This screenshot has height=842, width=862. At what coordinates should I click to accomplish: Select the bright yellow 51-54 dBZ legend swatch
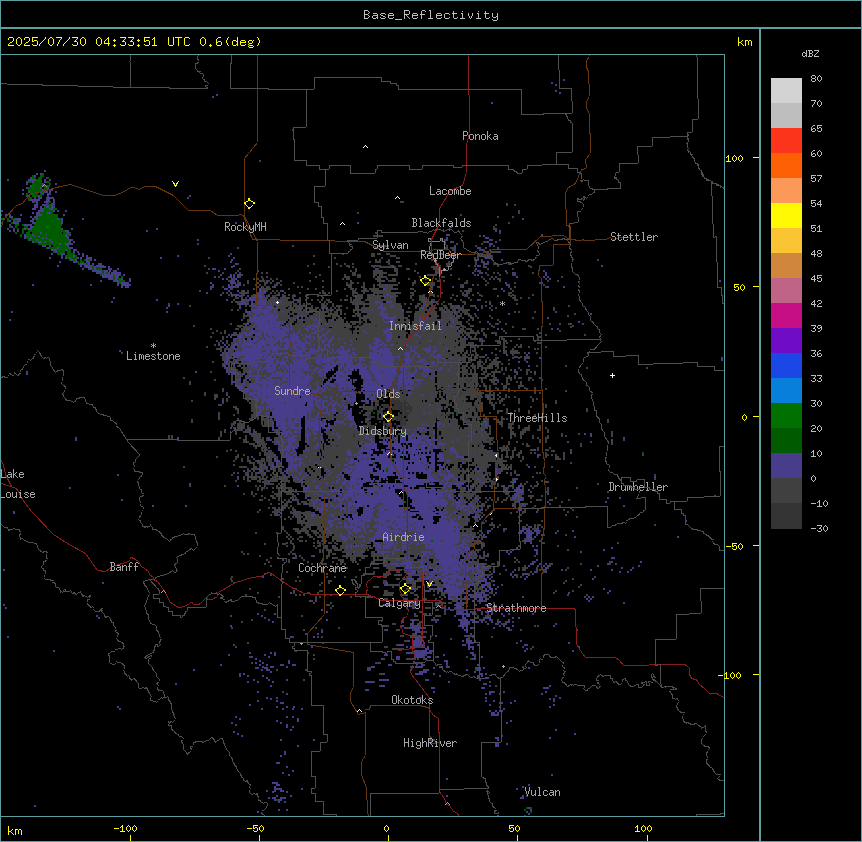[x=786, y=215]
